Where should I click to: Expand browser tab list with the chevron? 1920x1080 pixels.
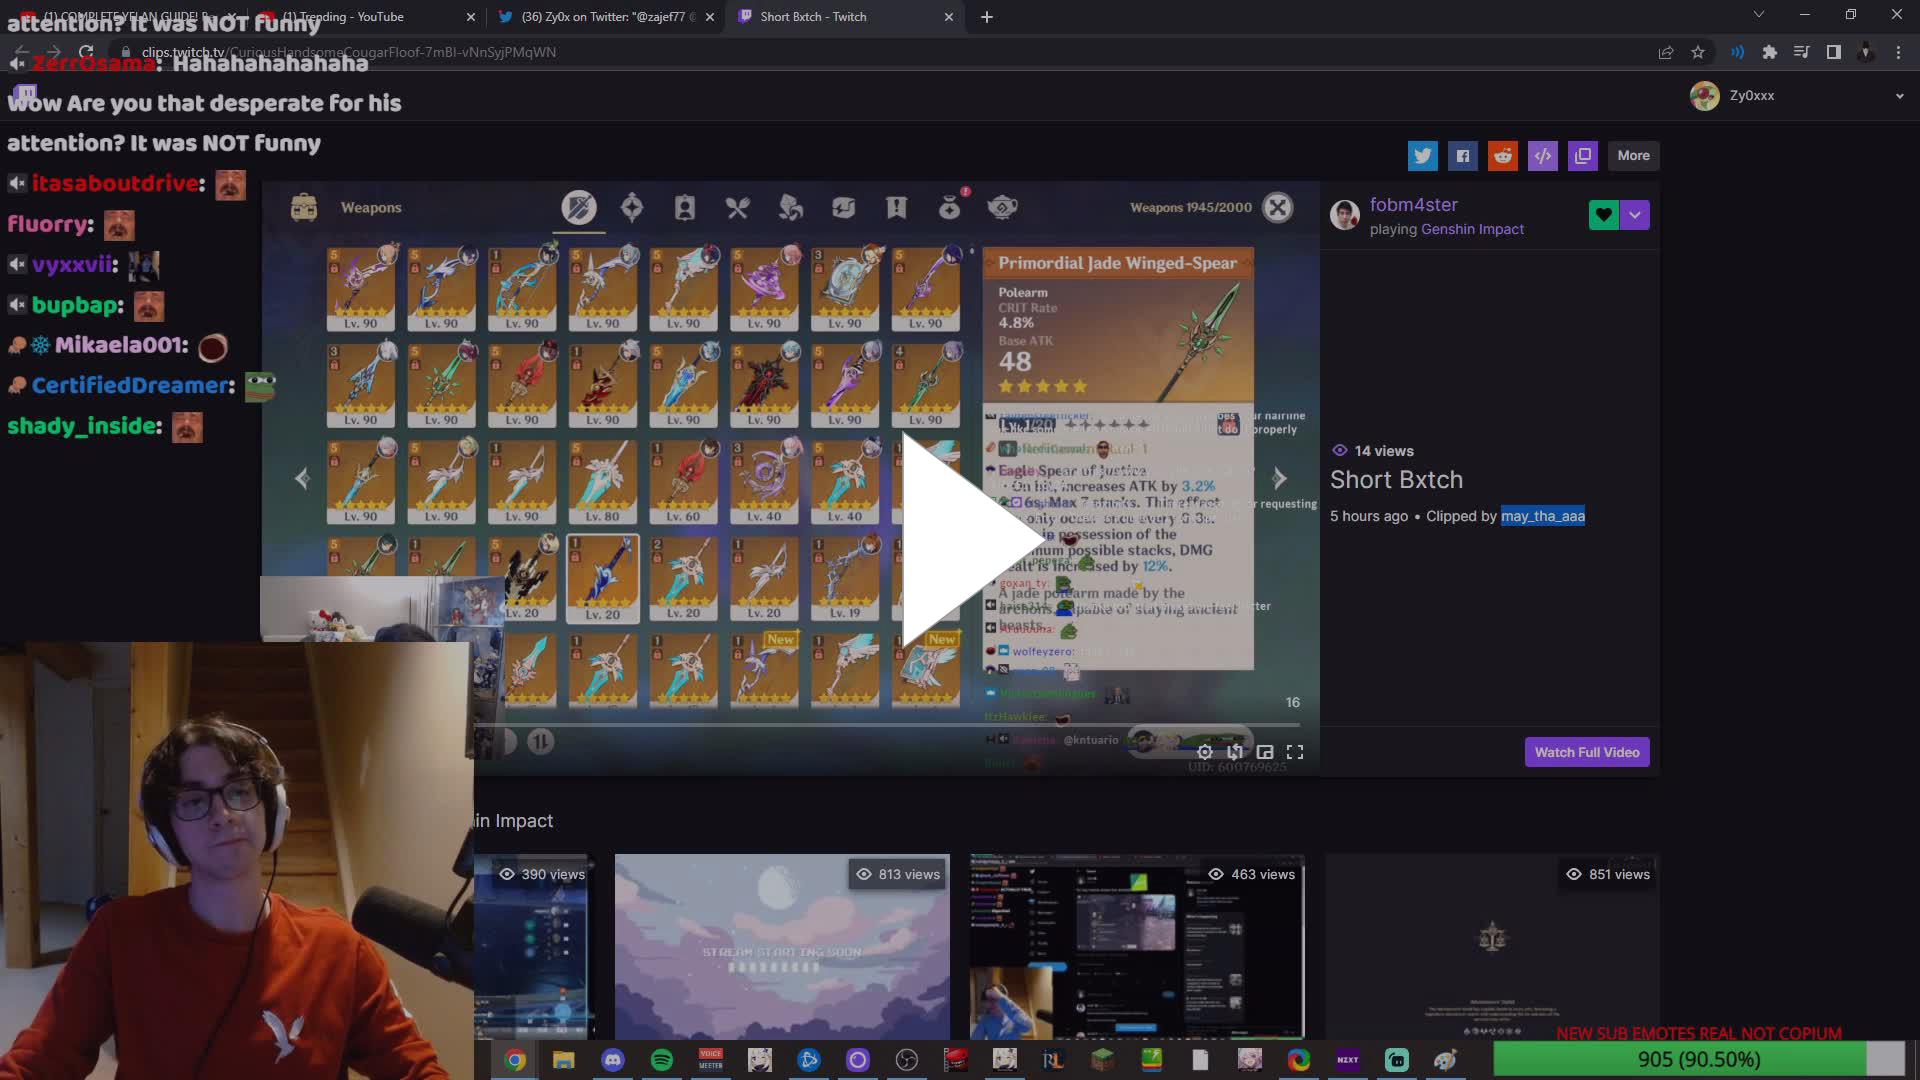tap(1758, 16)
